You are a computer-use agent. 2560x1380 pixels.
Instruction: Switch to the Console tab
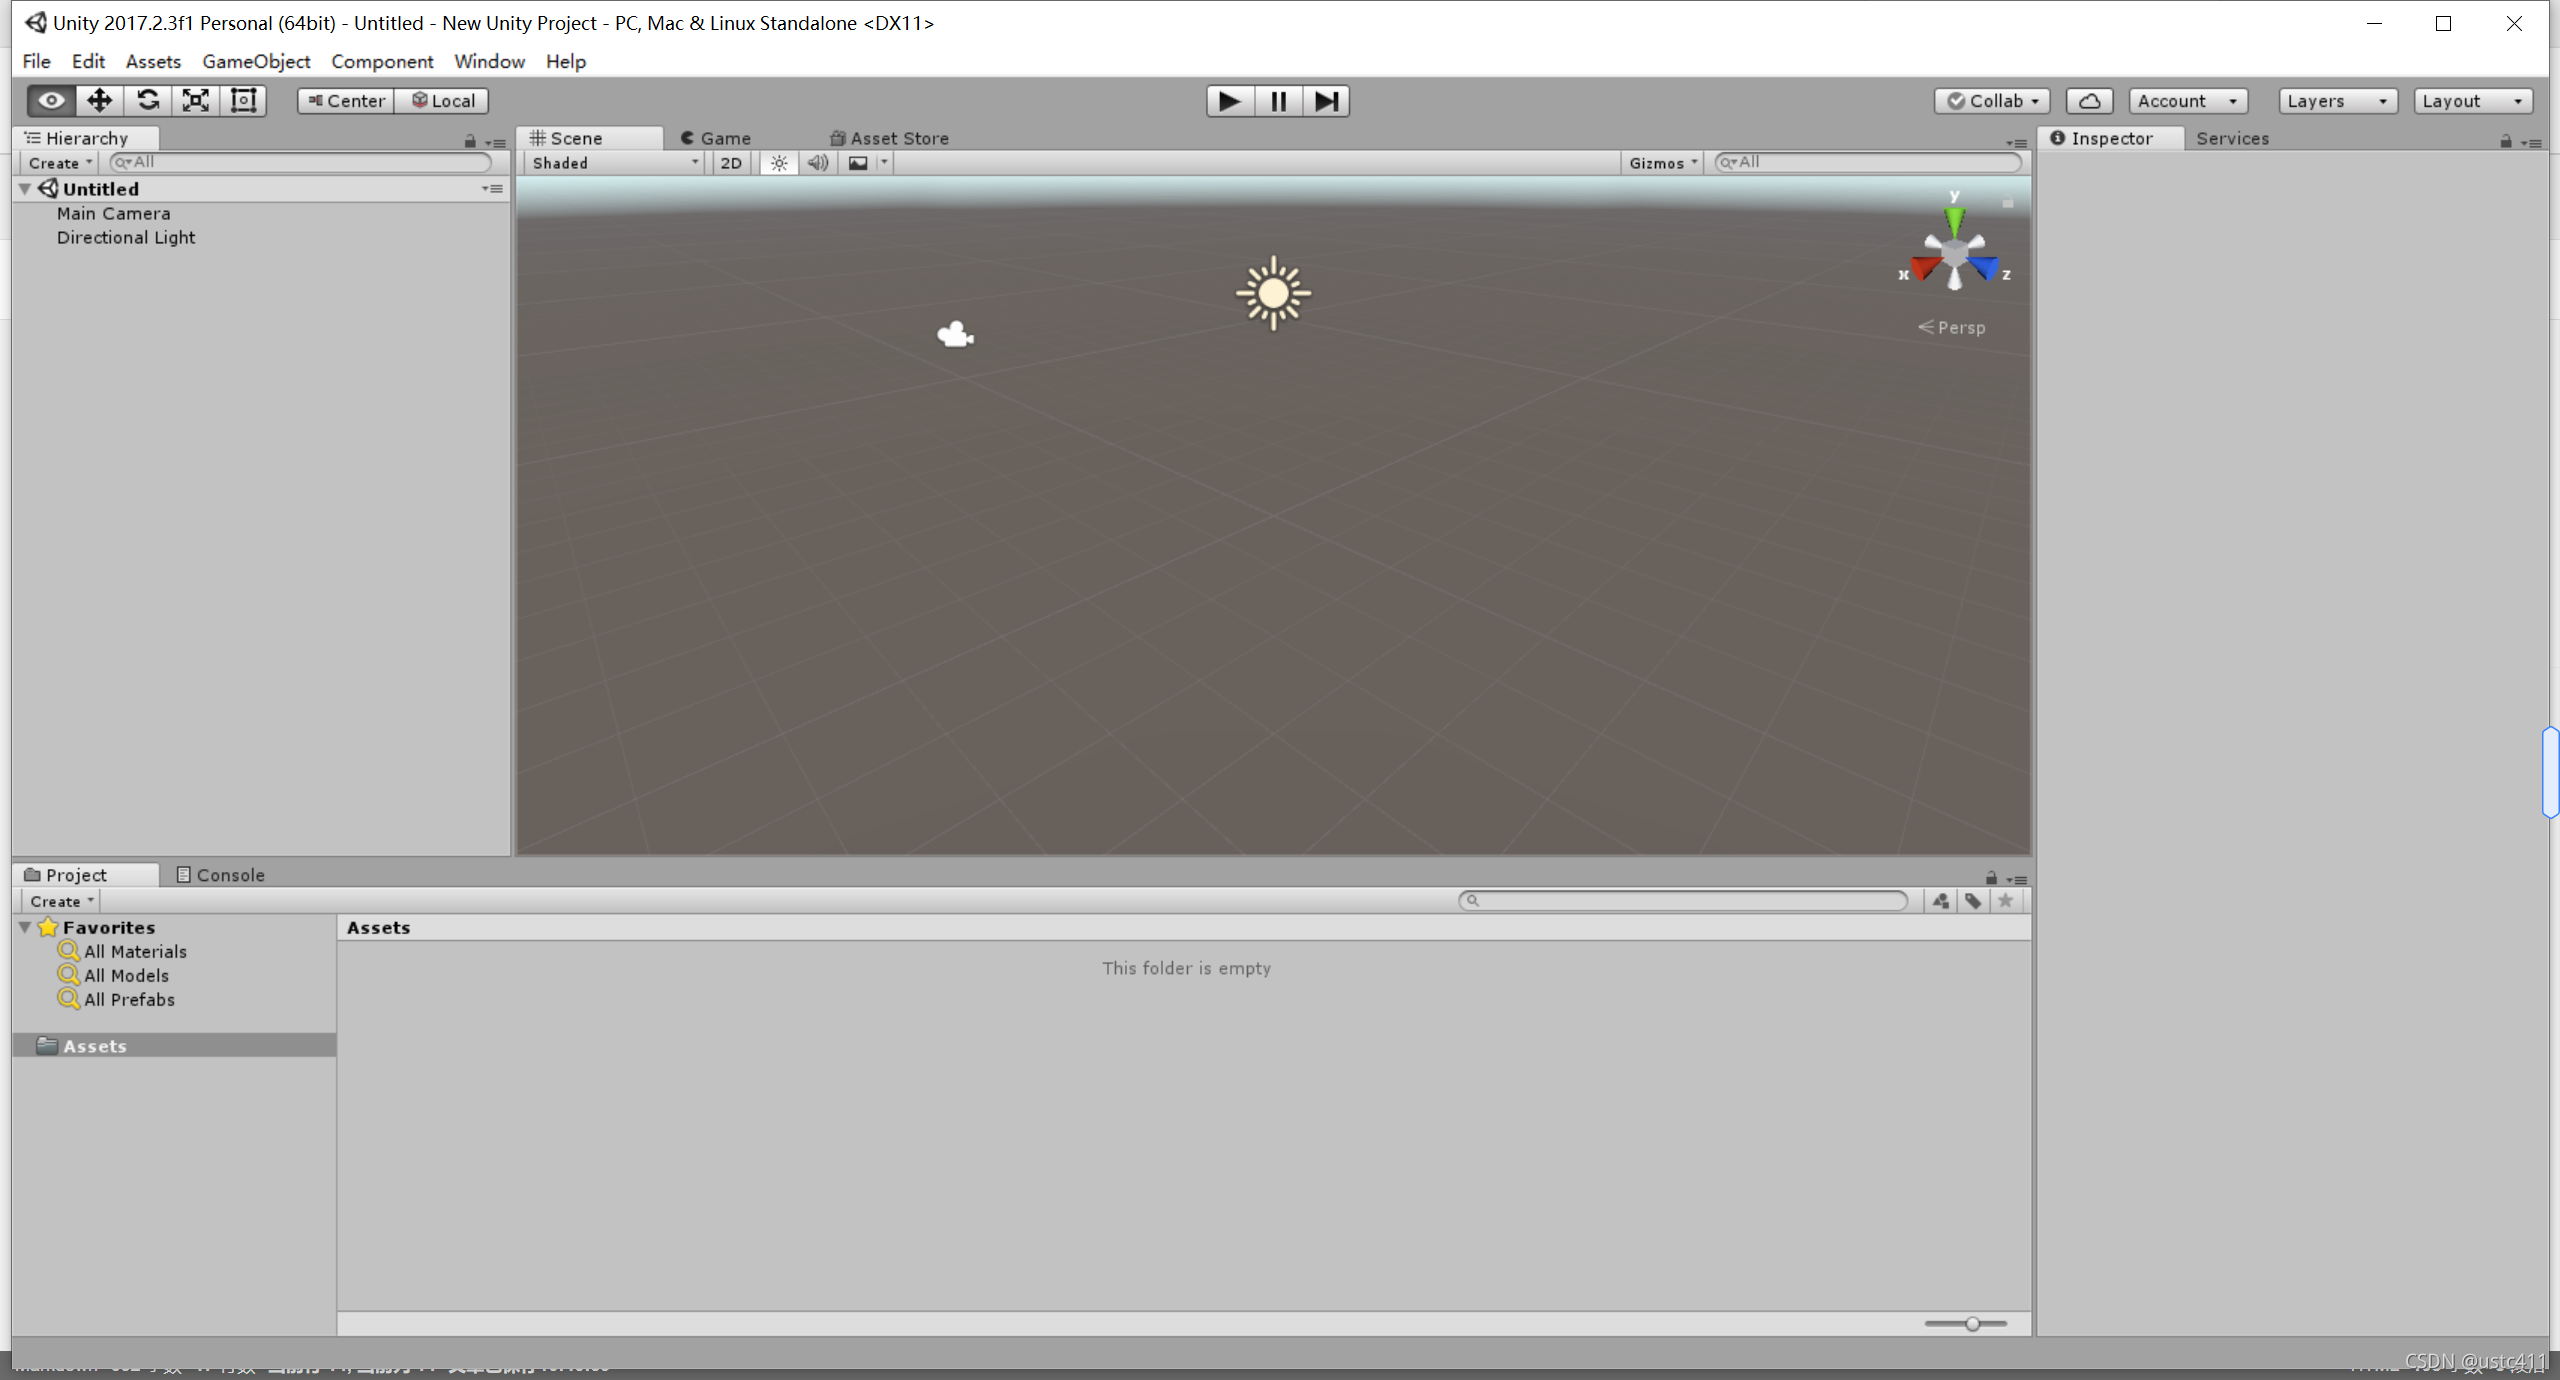tap(221, 875)
